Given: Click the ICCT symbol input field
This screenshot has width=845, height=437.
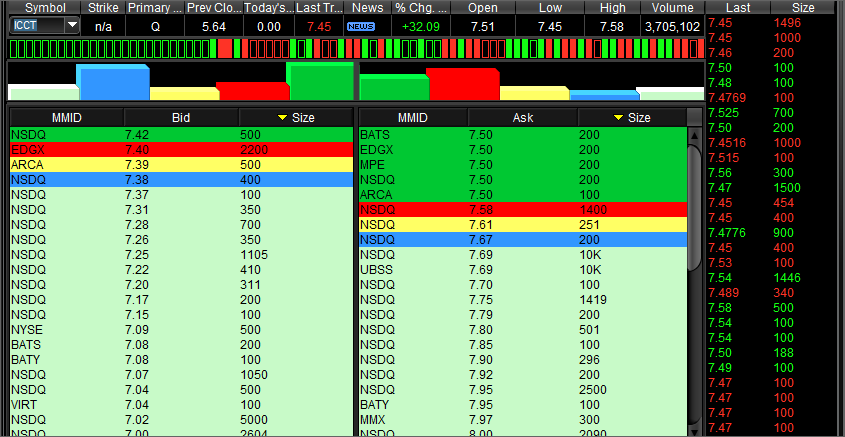Looking at the screenshot, I should coord(38,26).
